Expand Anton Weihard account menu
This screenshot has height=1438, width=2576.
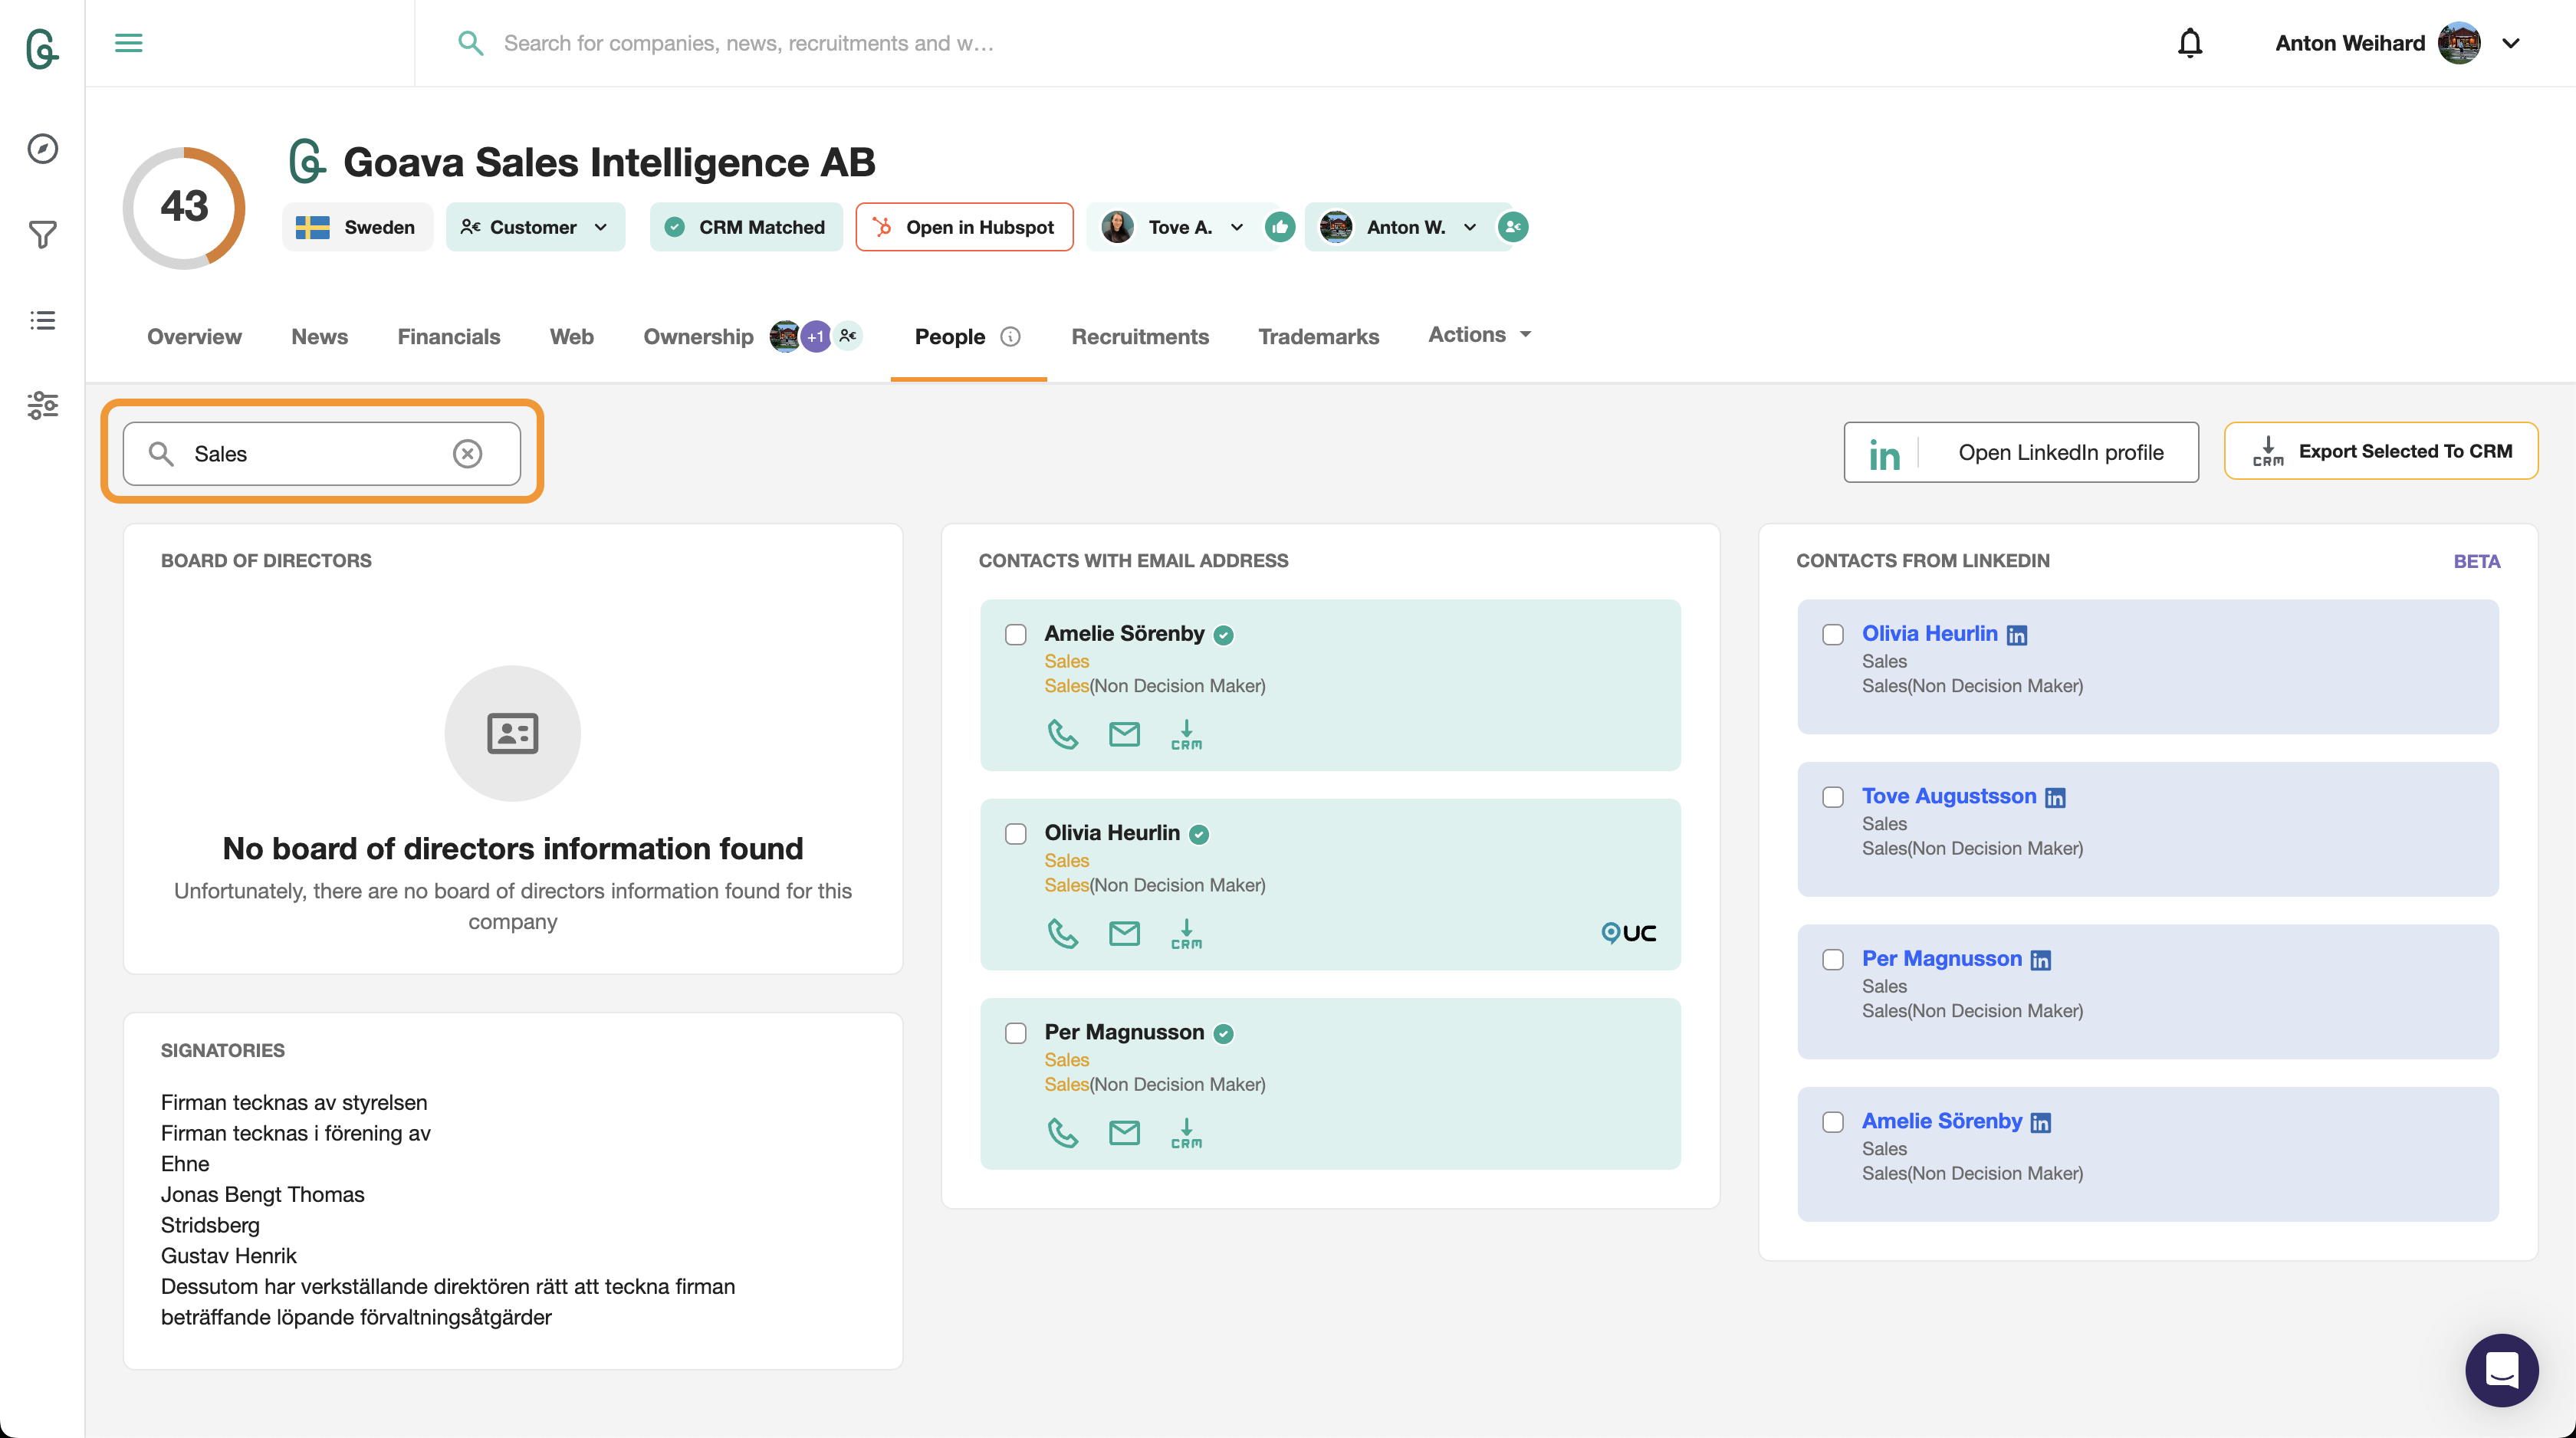click(x=2511, y=43)
